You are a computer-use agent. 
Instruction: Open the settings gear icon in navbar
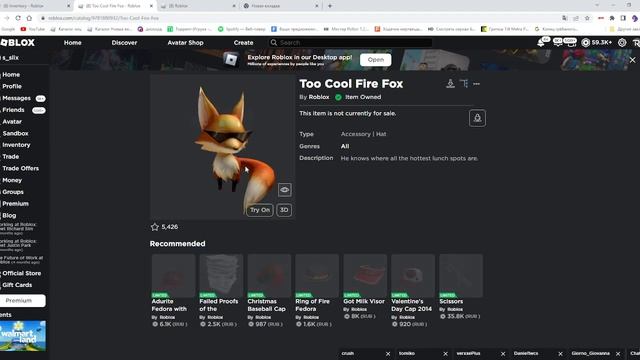(622, 42)
